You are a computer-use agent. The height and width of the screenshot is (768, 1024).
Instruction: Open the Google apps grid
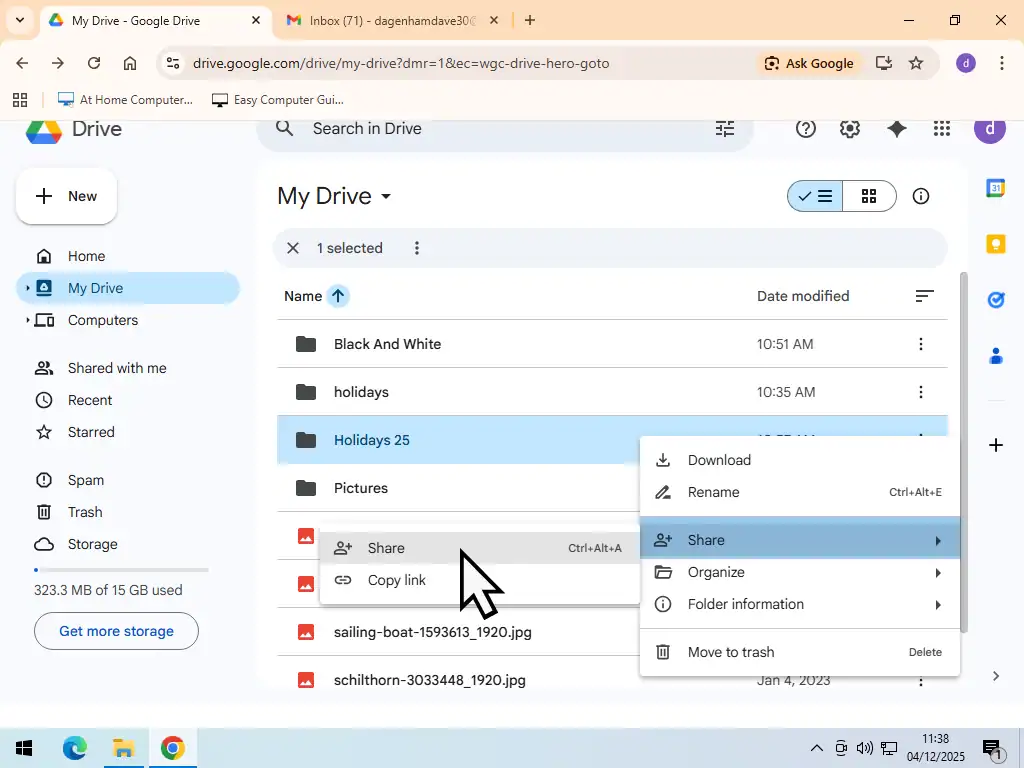coord(941,128)
